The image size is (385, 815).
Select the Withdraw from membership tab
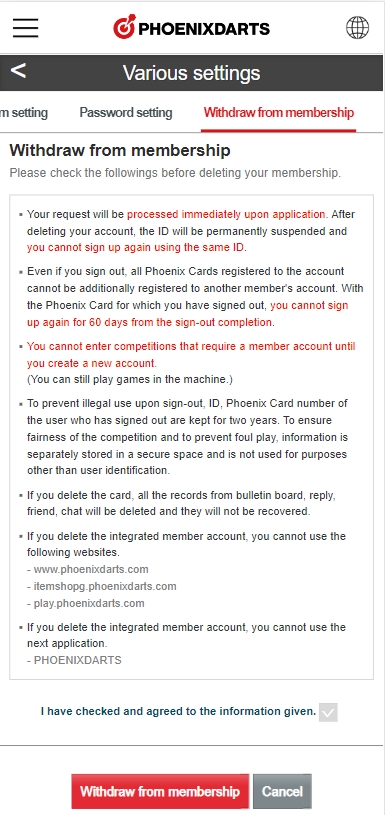[278, 112]
